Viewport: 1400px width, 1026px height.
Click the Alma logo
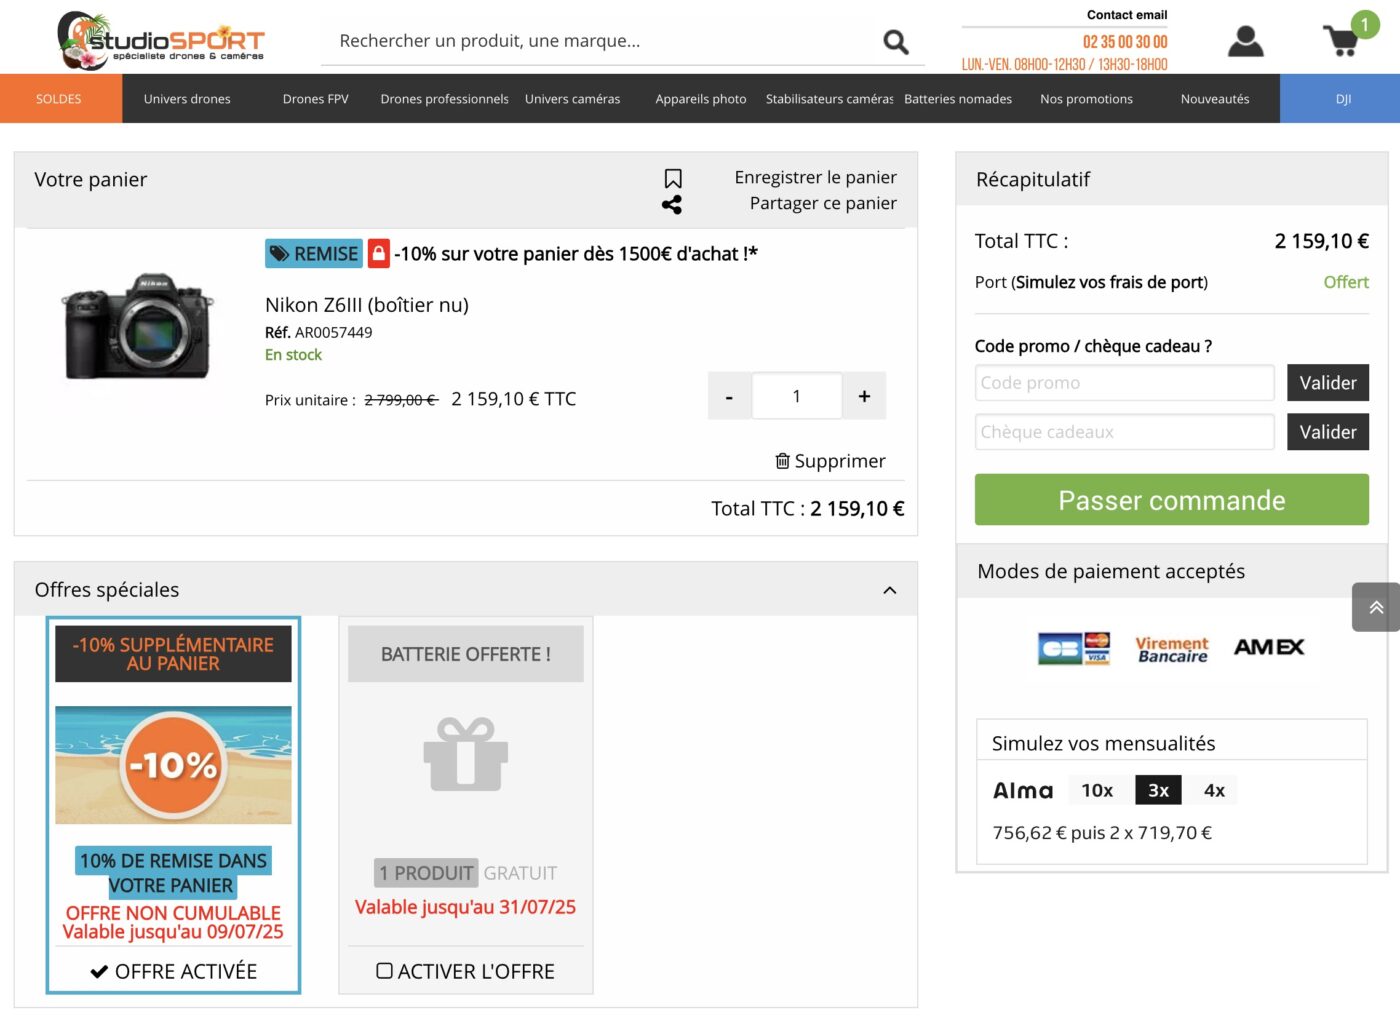(1023, 791)
